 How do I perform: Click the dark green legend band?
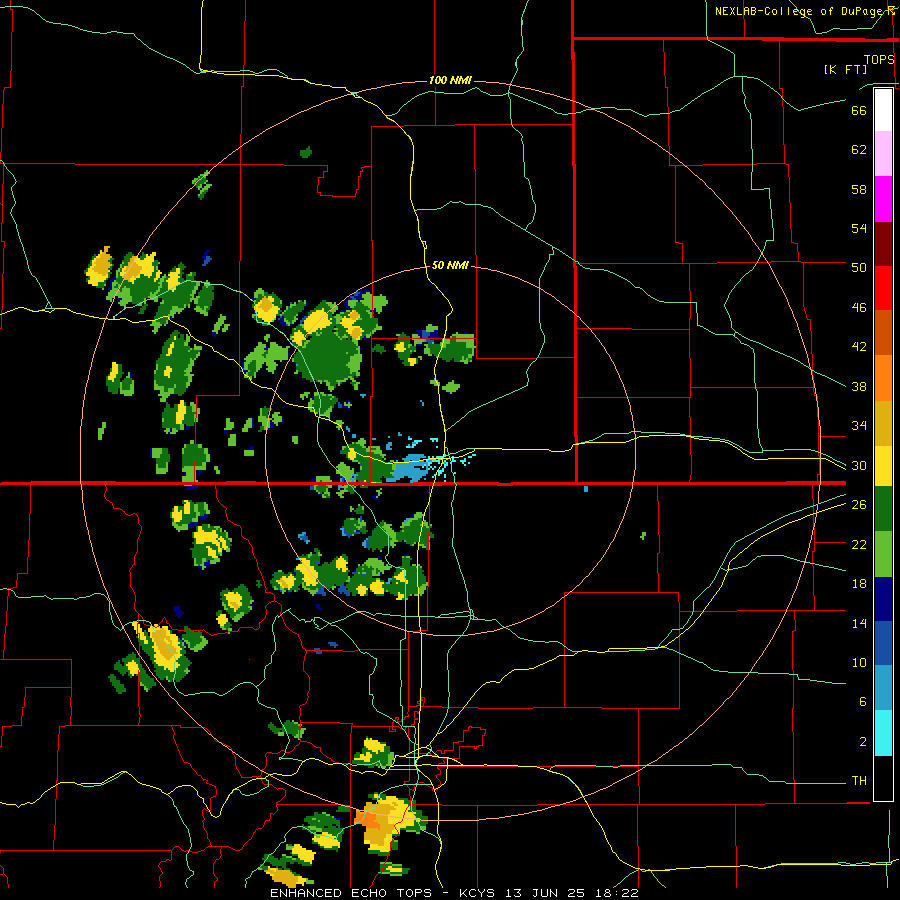point(883,509)
